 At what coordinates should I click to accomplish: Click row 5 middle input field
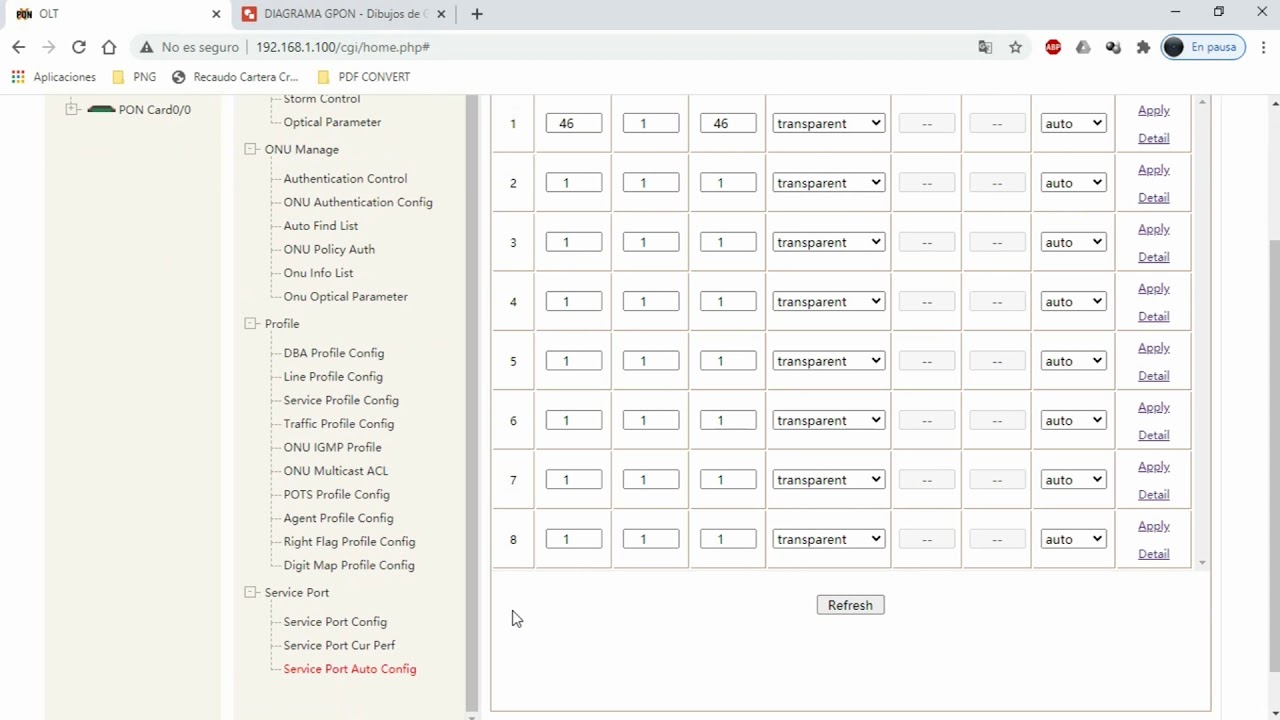tap(651, 361)
